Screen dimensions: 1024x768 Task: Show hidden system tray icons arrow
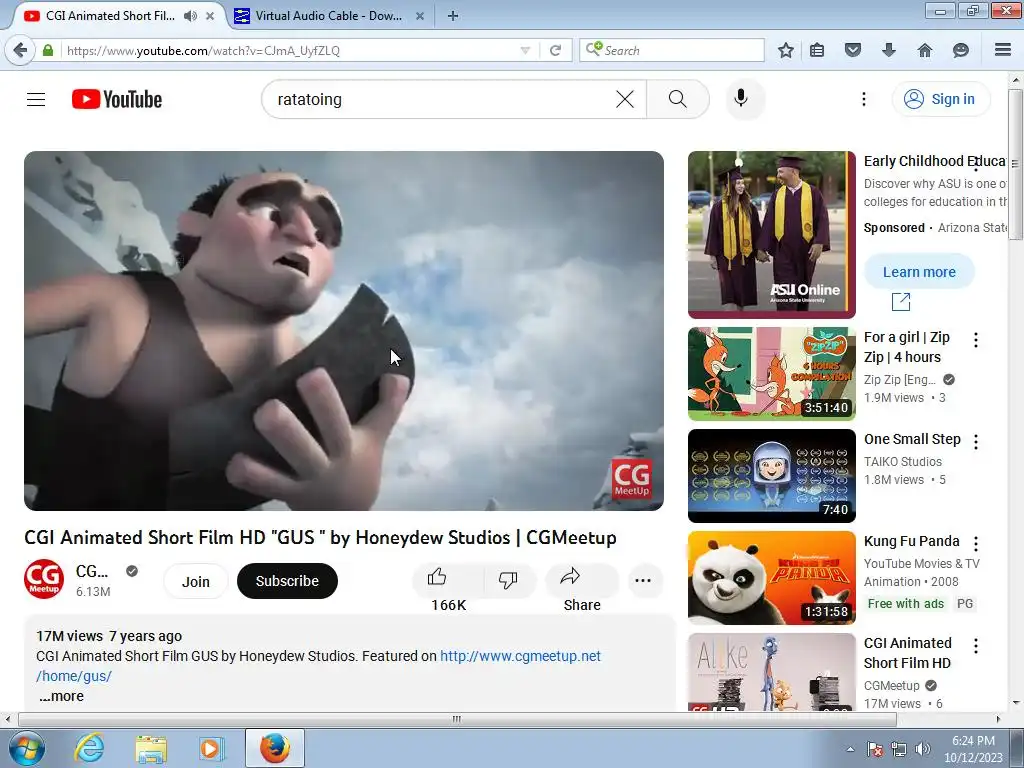coord(850,749)
